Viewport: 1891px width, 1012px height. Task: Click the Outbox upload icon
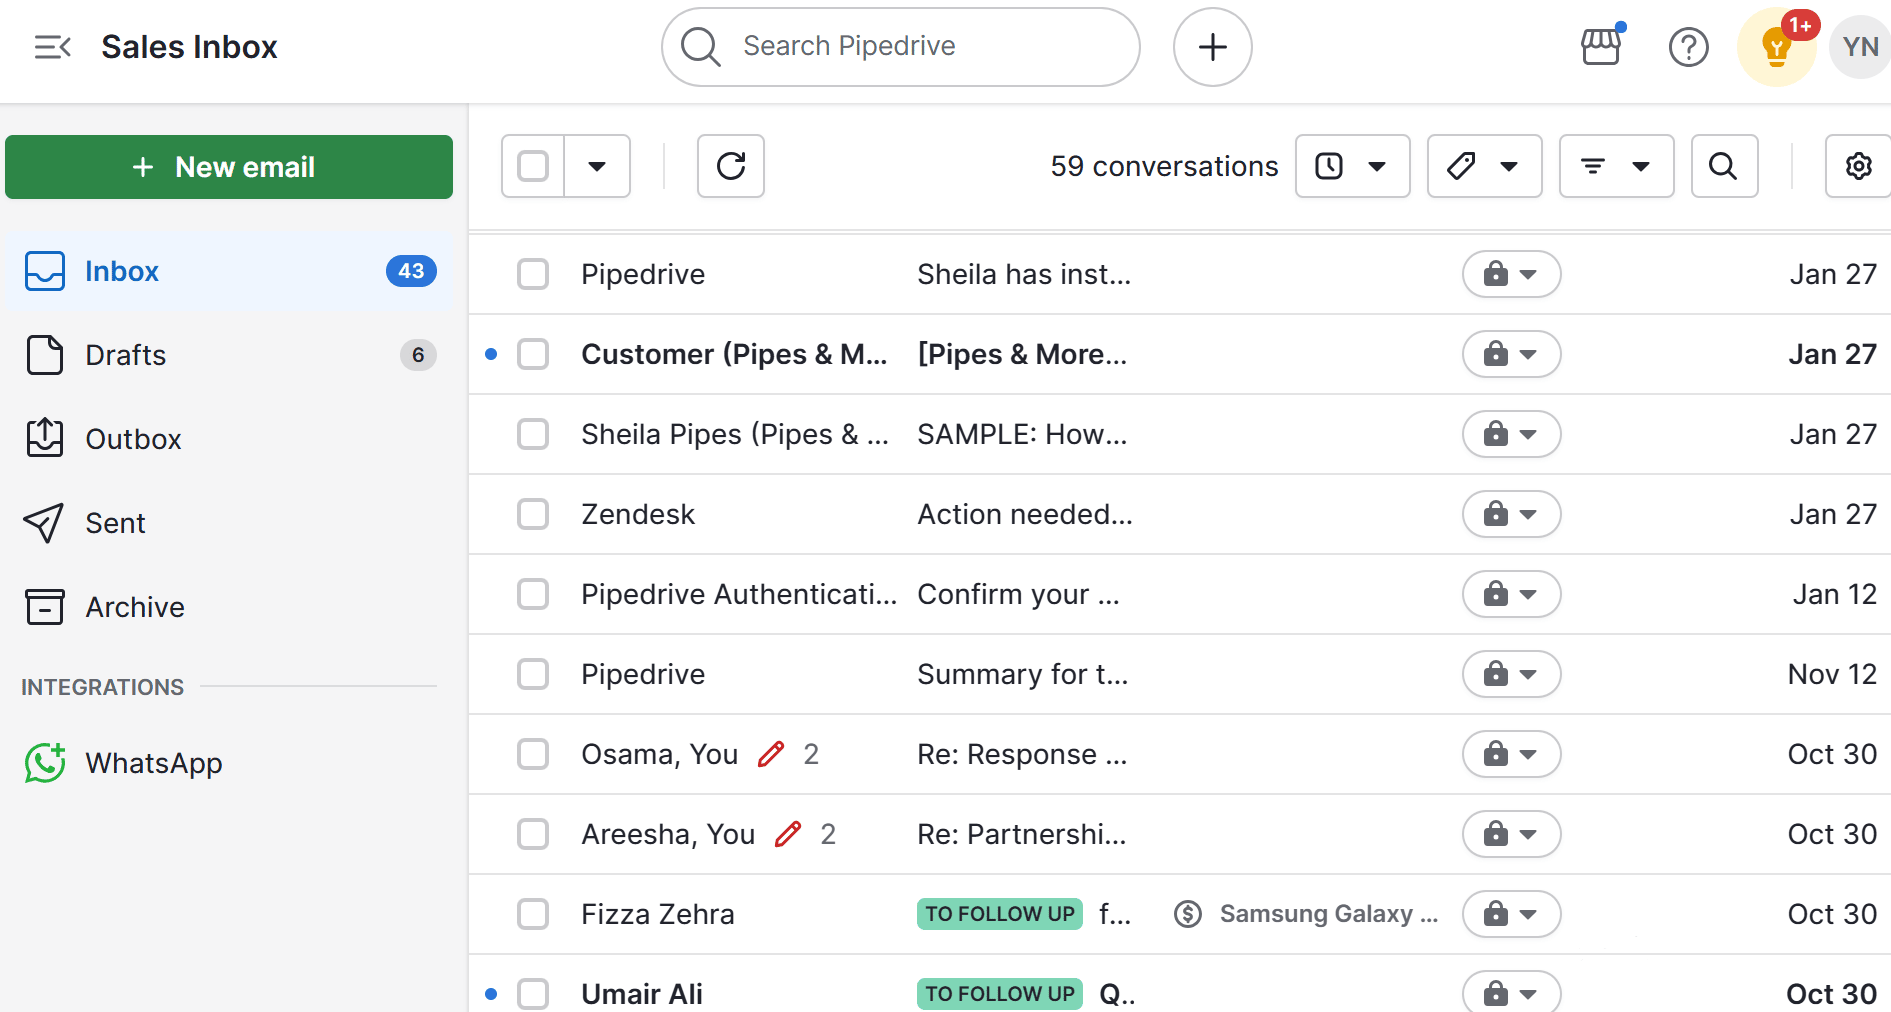point(45,438)
